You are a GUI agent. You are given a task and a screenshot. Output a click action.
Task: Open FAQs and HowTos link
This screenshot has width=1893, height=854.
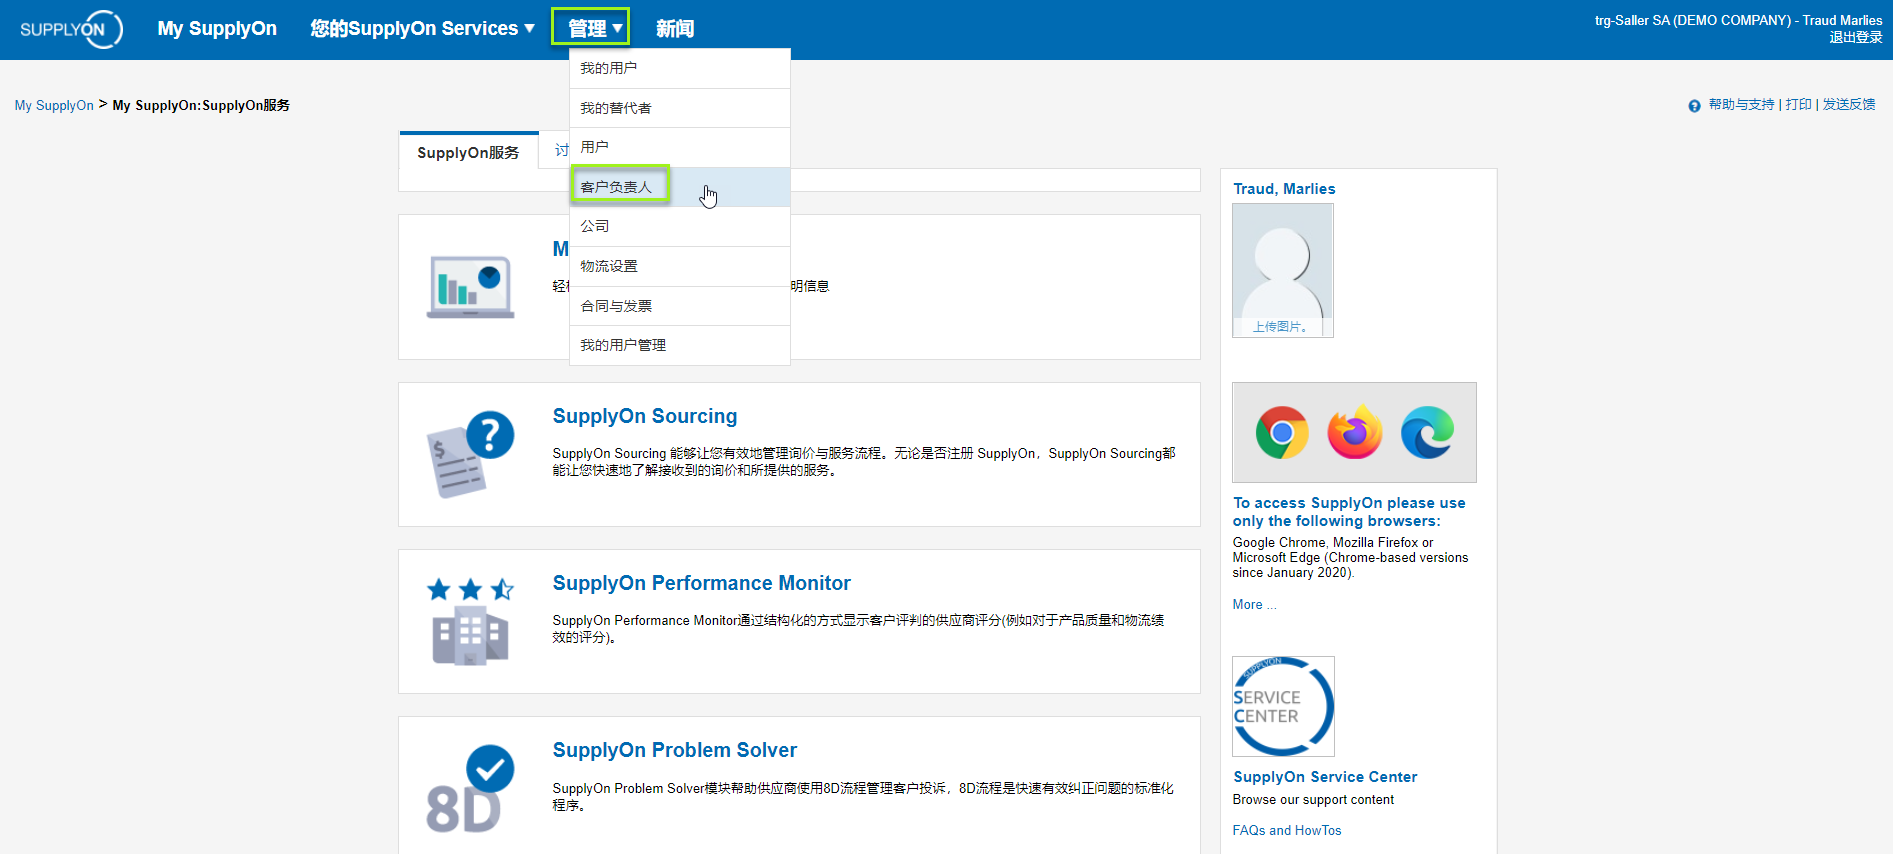coord(1287,831)
